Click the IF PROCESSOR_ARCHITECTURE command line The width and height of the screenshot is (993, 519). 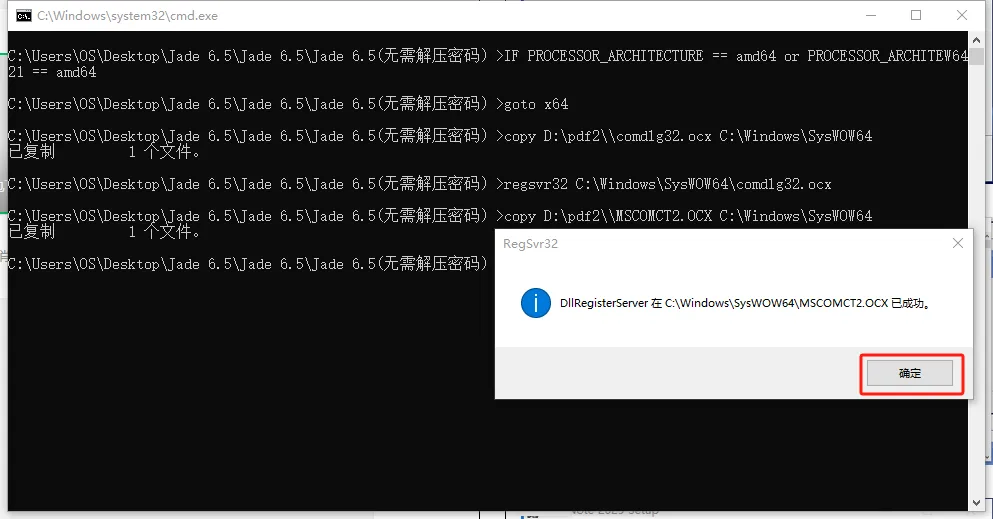(488, 64)
